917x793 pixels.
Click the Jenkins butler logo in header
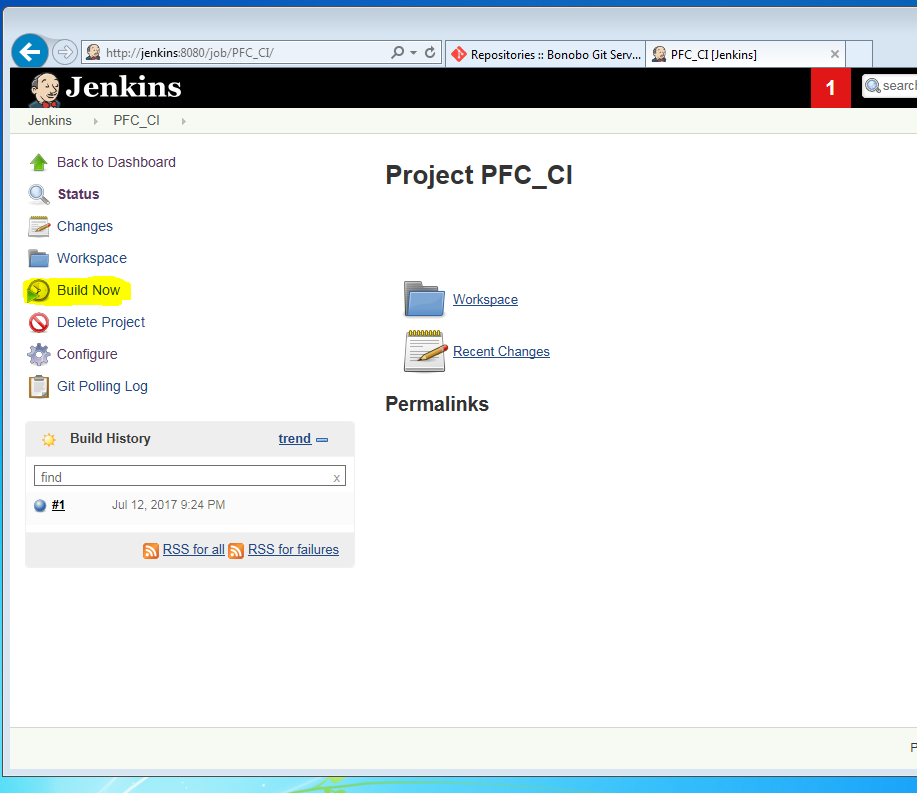click(x=44, y=89)
